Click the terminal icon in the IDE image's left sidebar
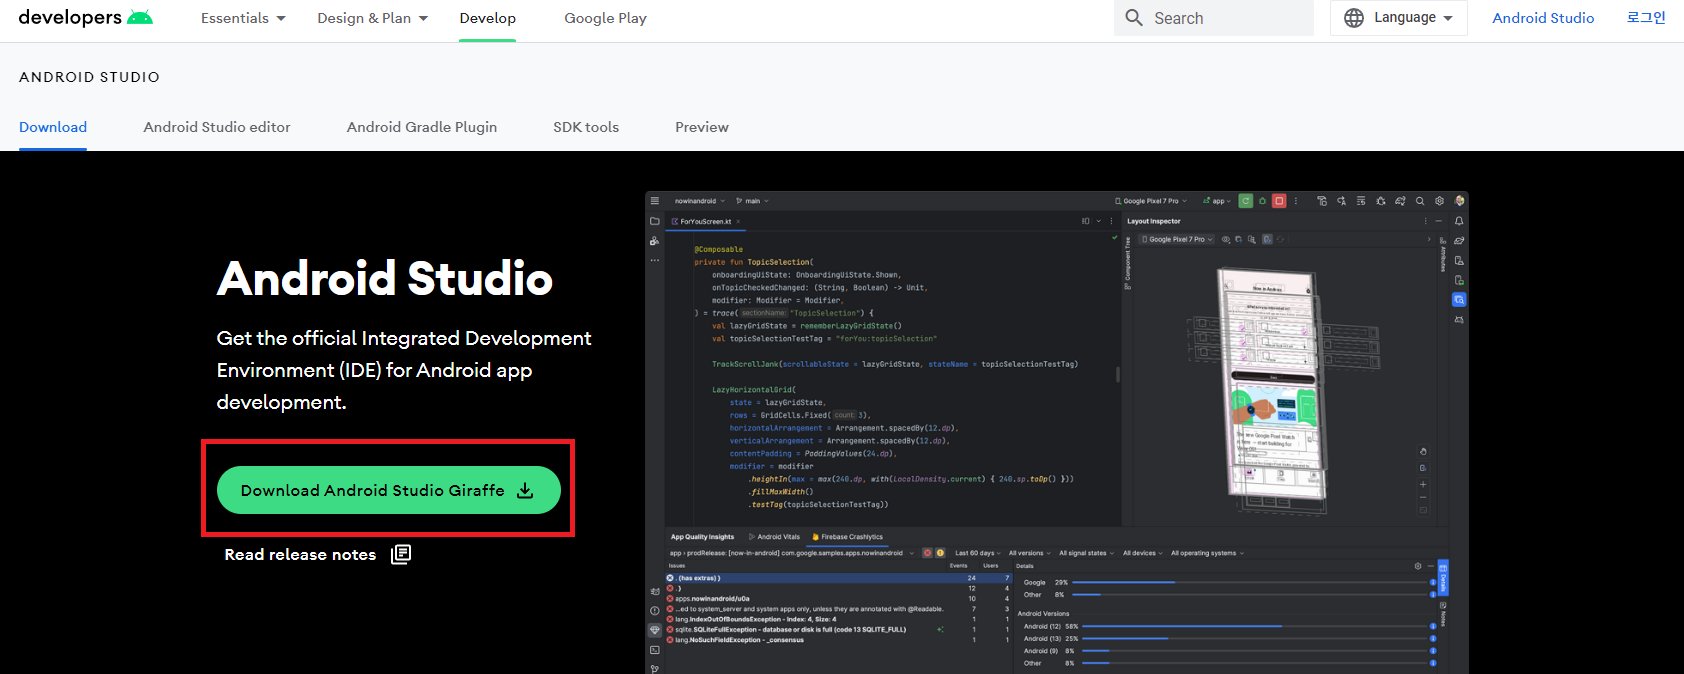The image size is (1684, 674). pyautogui.click(x=655, y=650)
